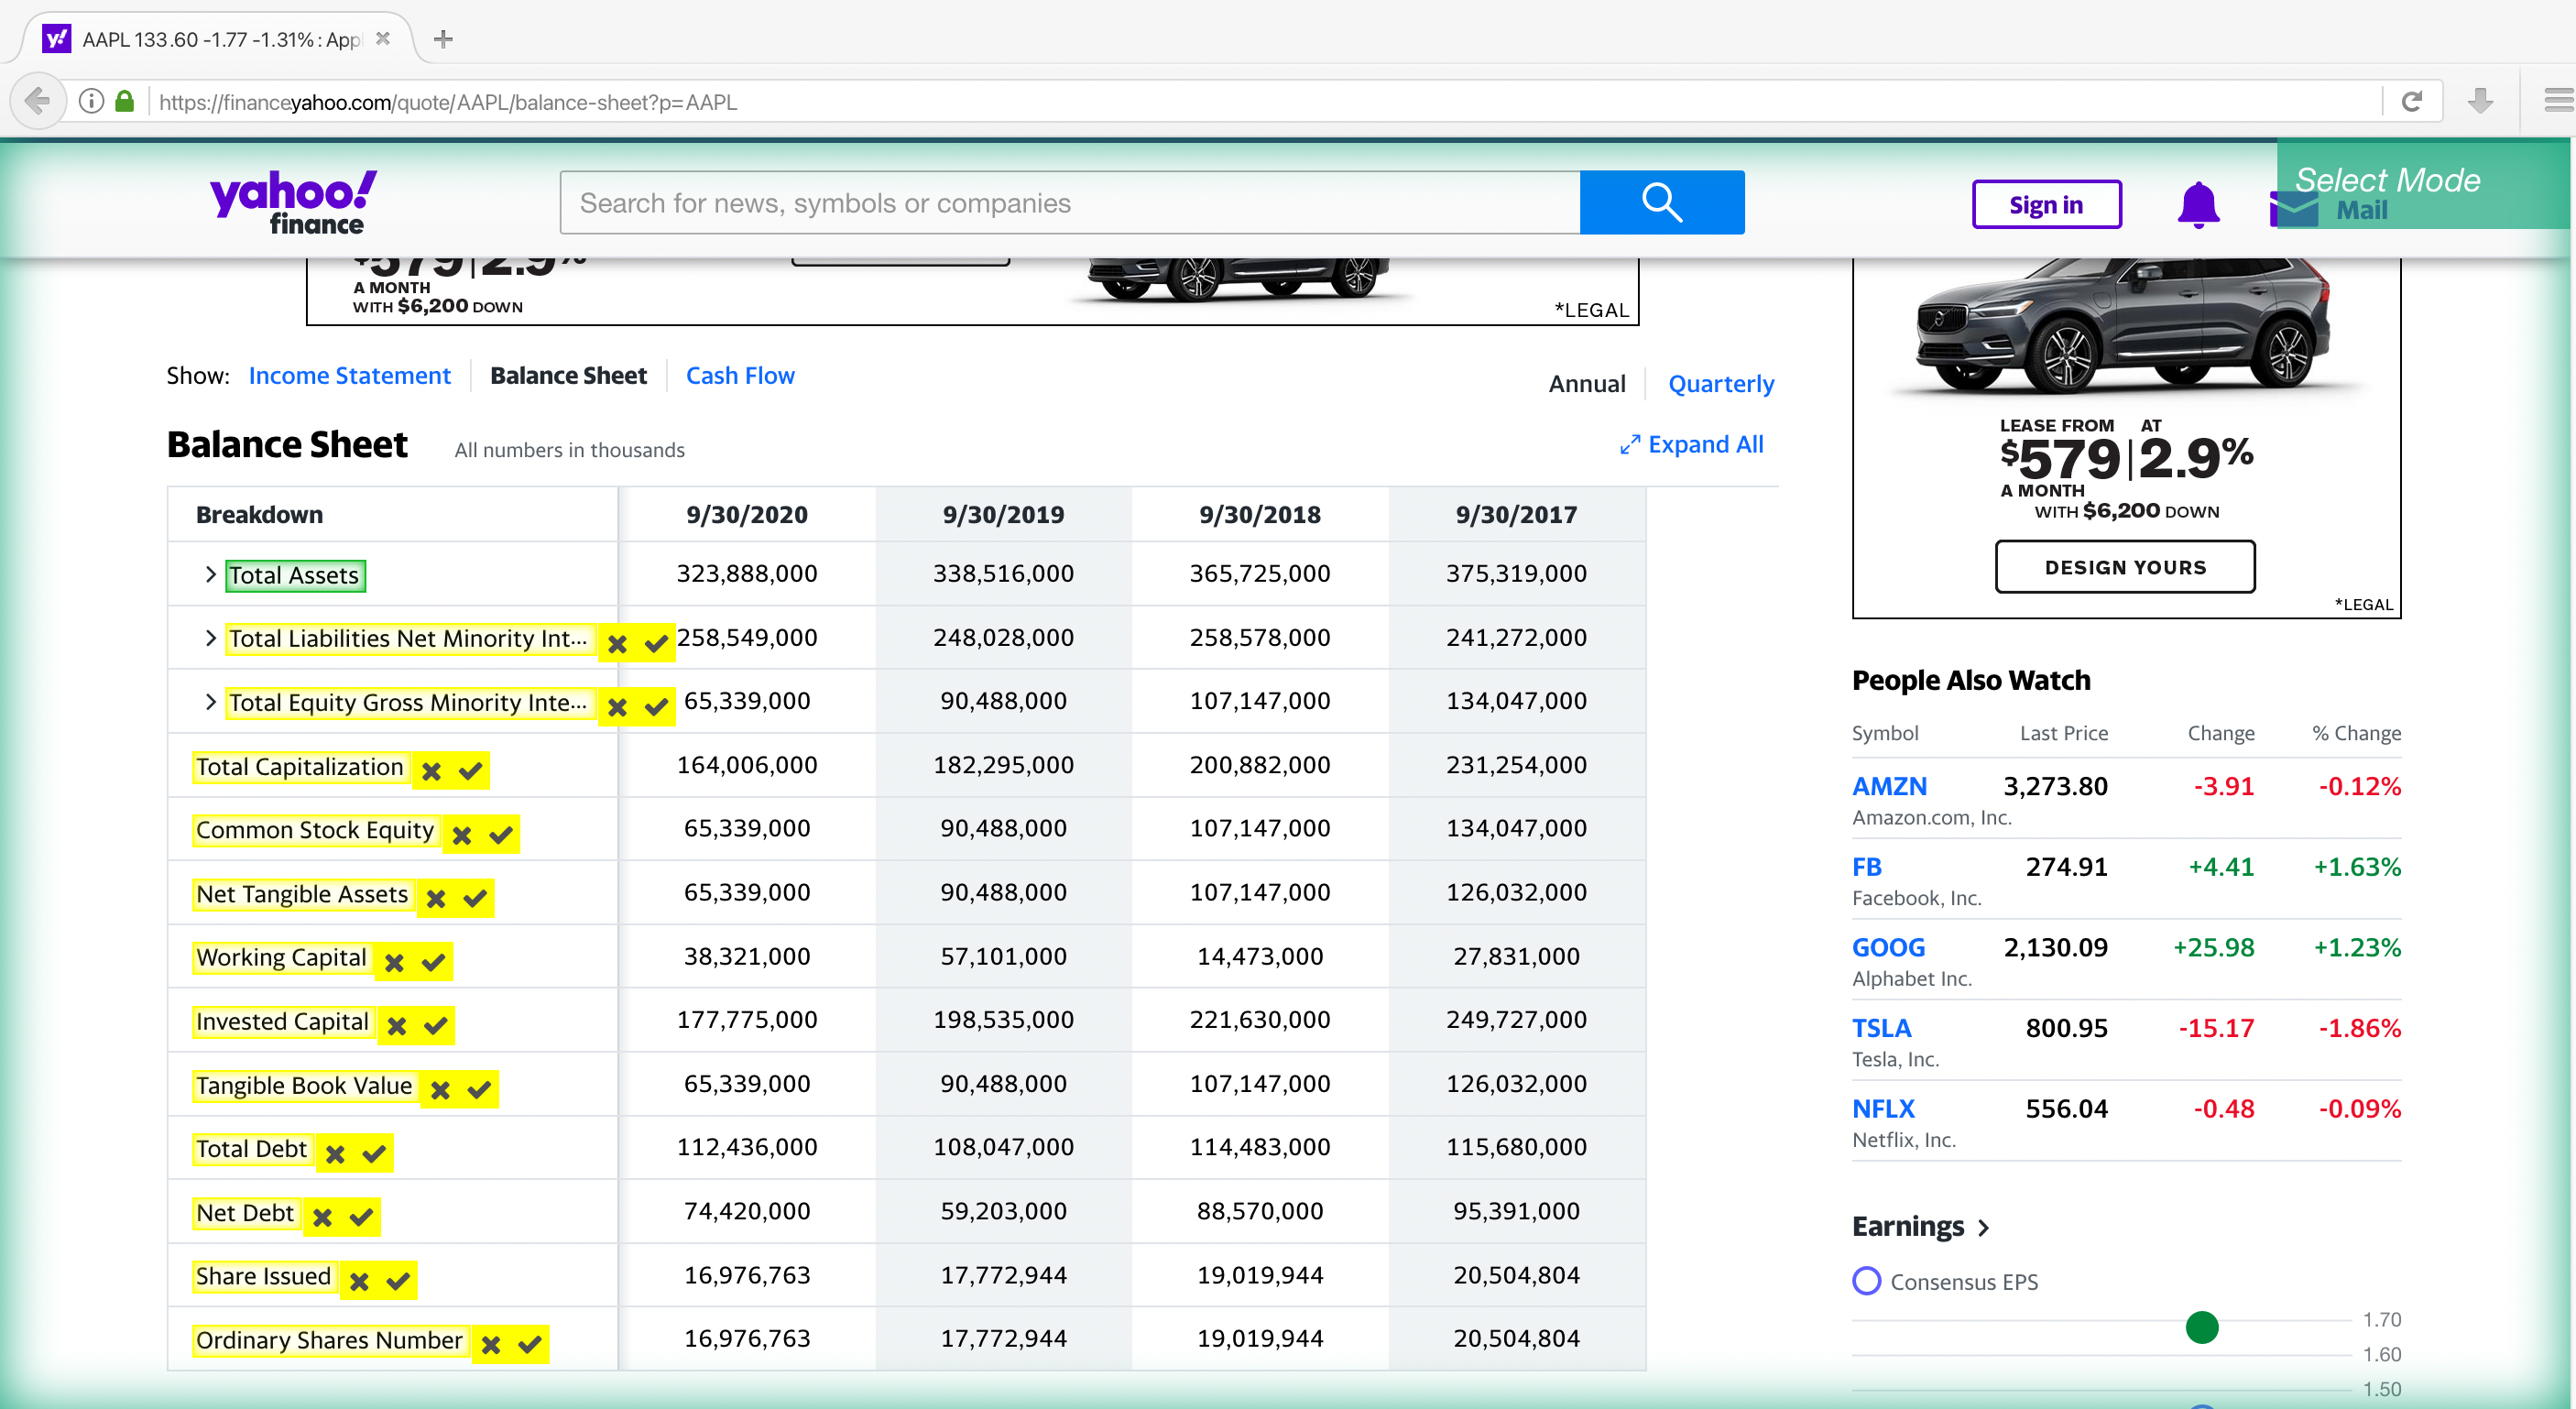Viewport: 2576px width, 1409px height.
Task: Click X next to Invested Capital
Action: 397,1026
